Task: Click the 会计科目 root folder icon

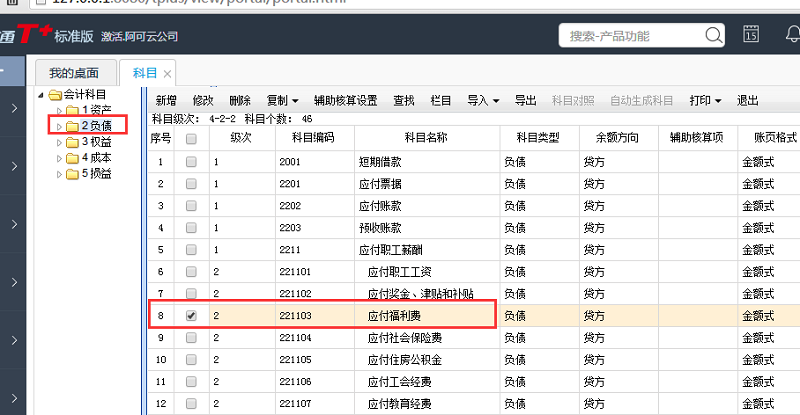Action: tap(55, 95)
